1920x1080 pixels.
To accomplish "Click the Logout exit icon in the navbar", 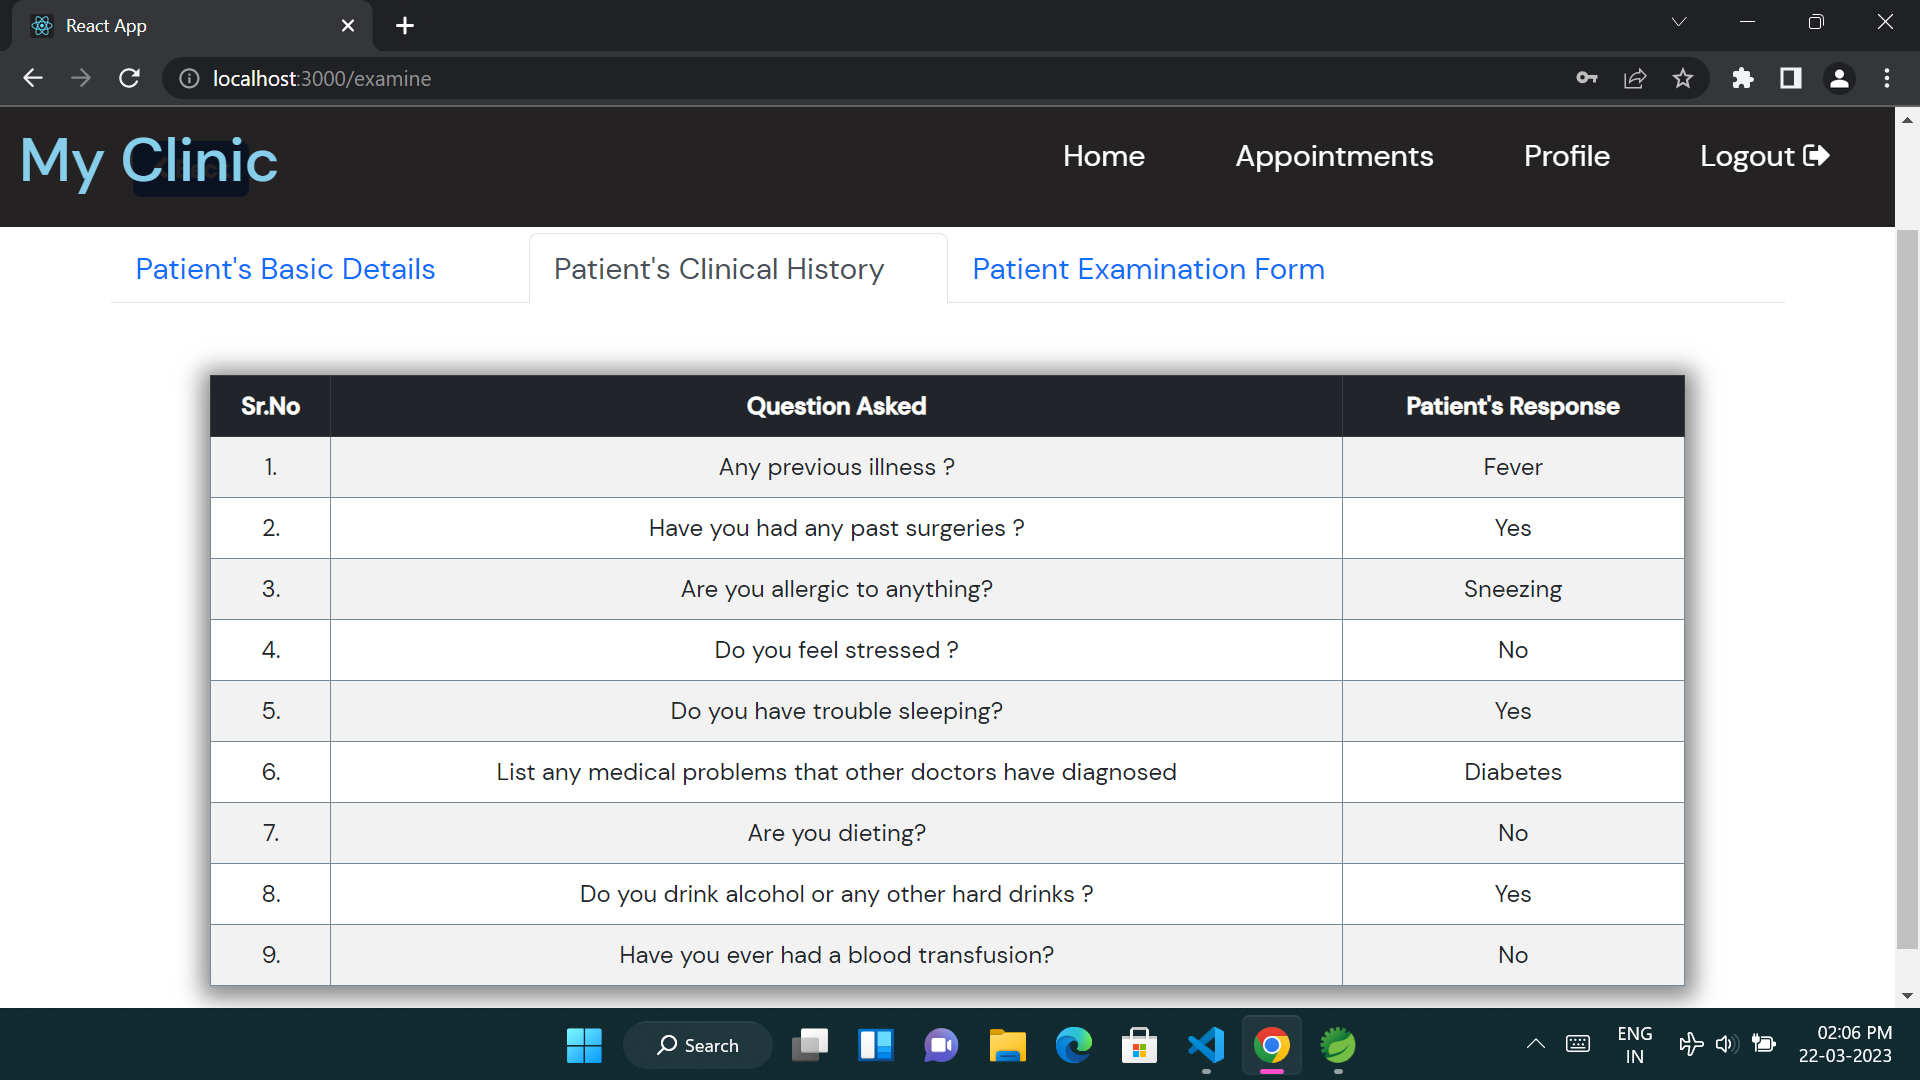I will [x=1817, y=155].
